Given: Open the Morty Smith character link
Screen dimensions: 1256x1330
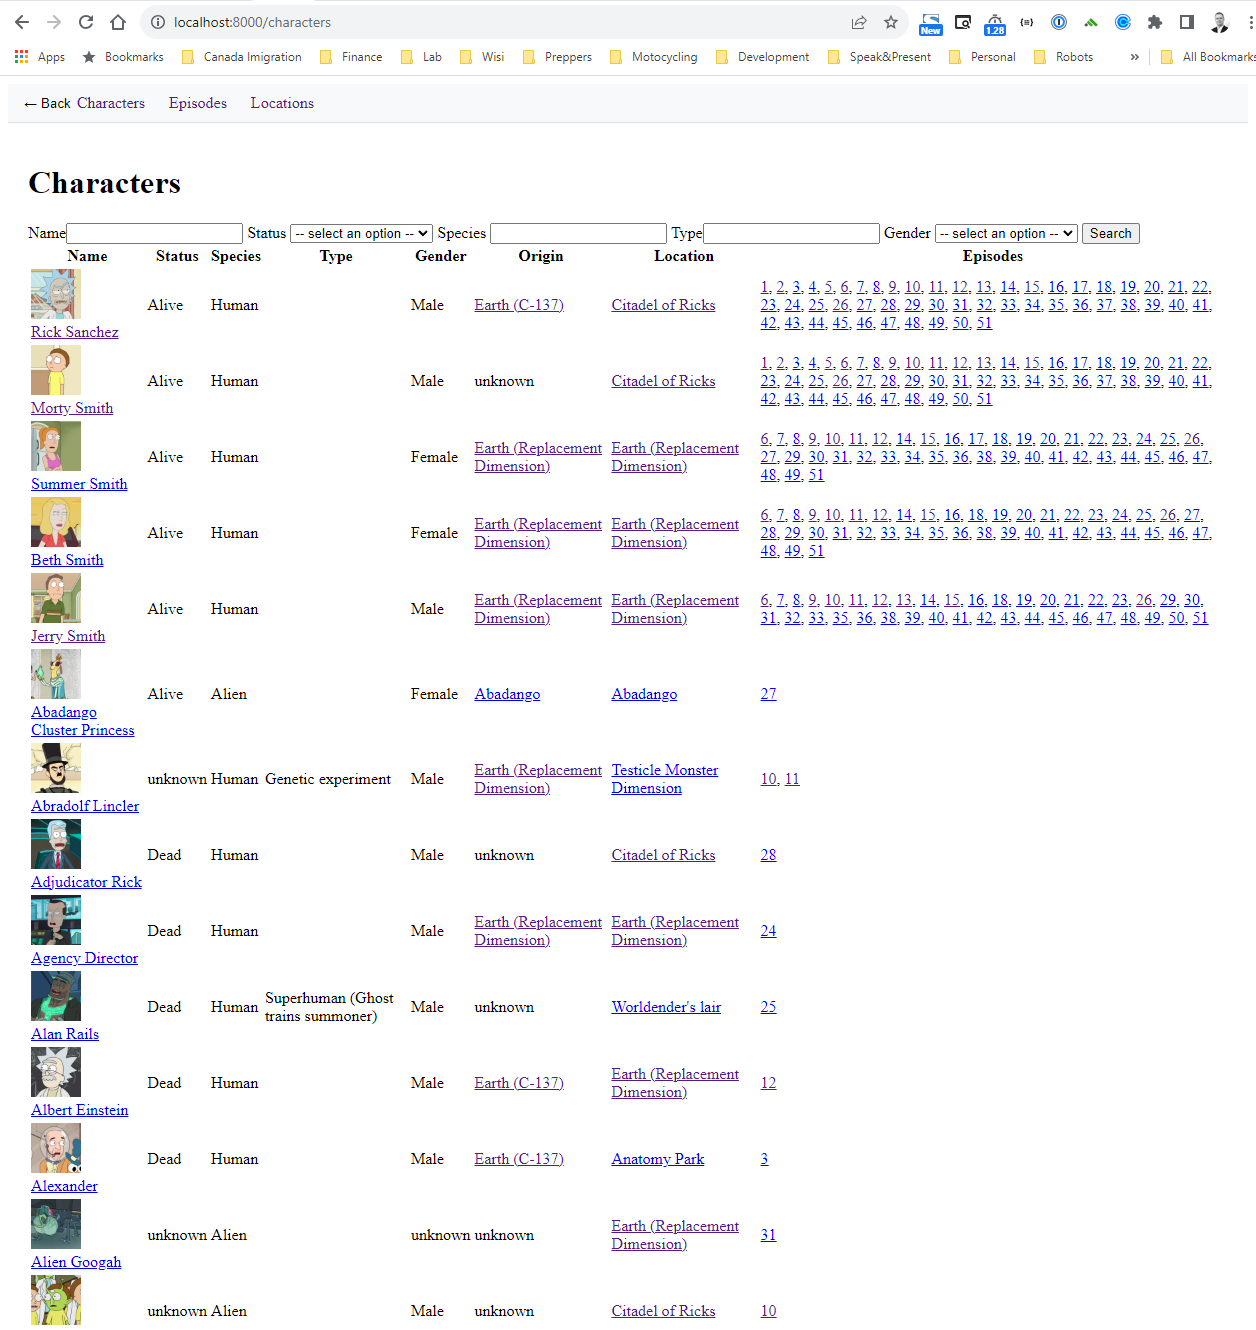Looking at the screenshot, I should coord(72,408).
